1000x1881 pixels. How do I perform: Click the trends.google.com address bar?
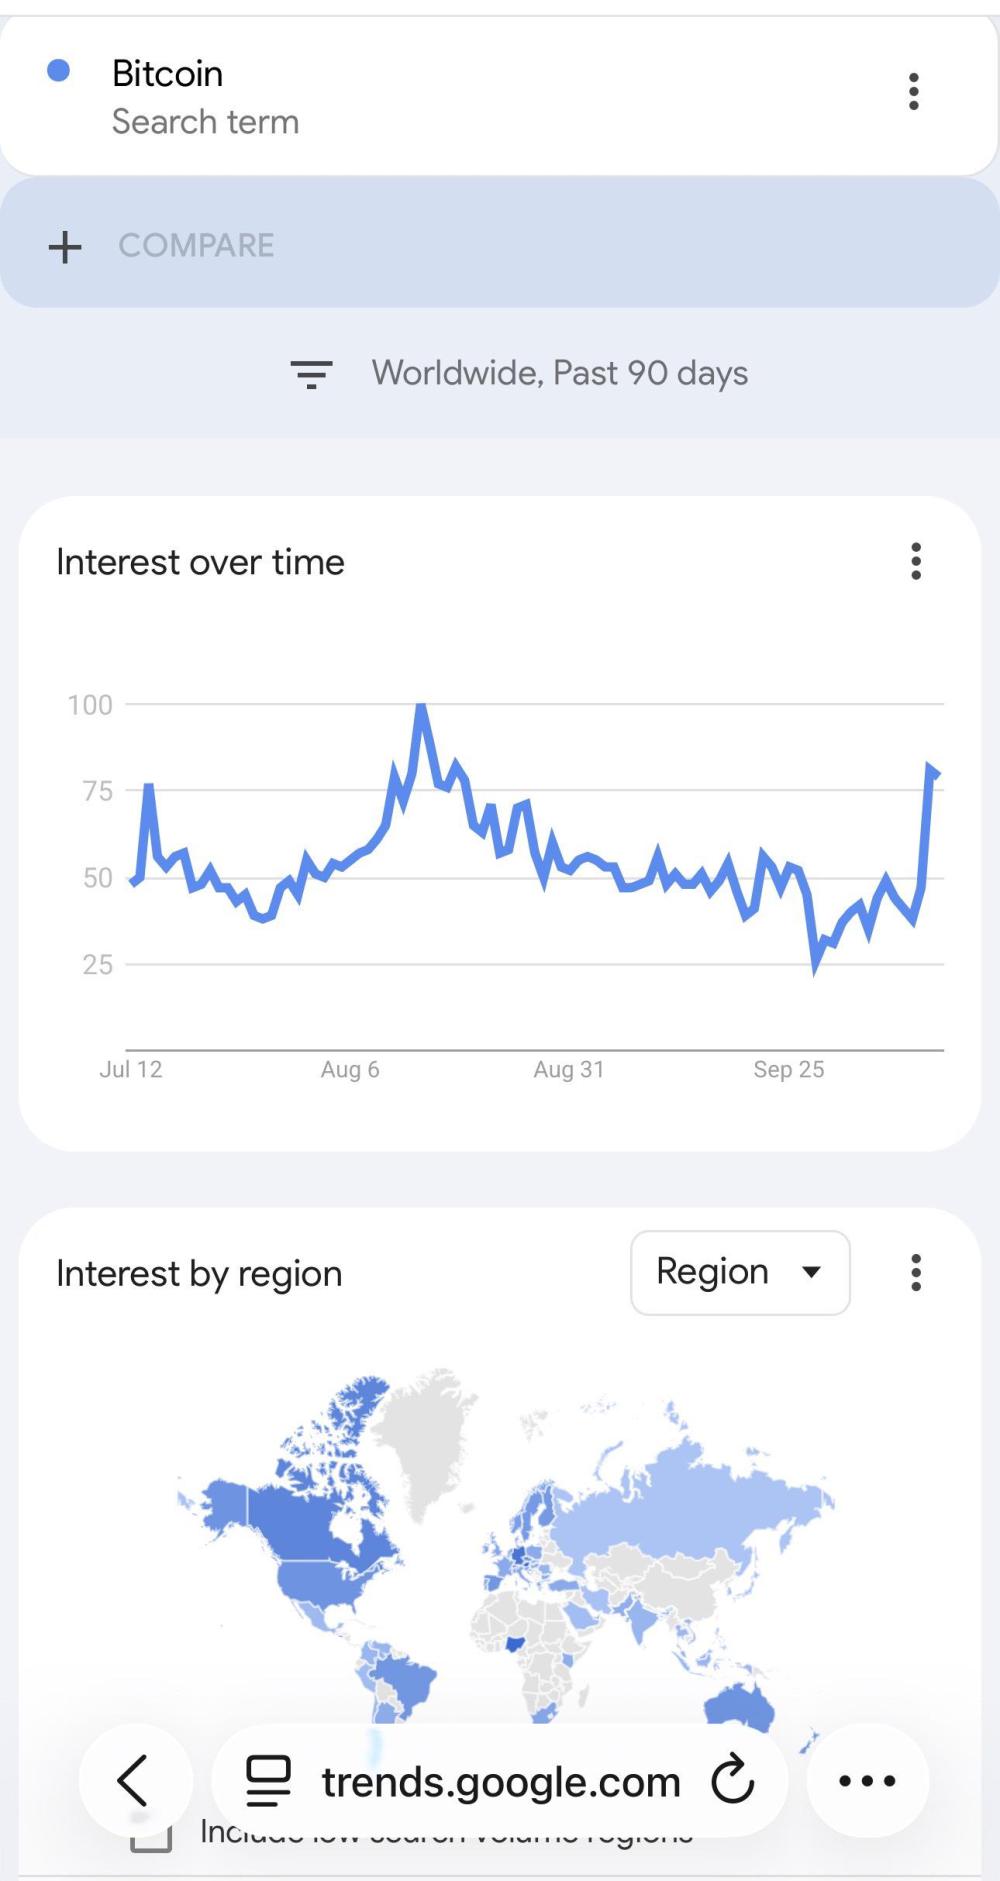pos(500,1782)
